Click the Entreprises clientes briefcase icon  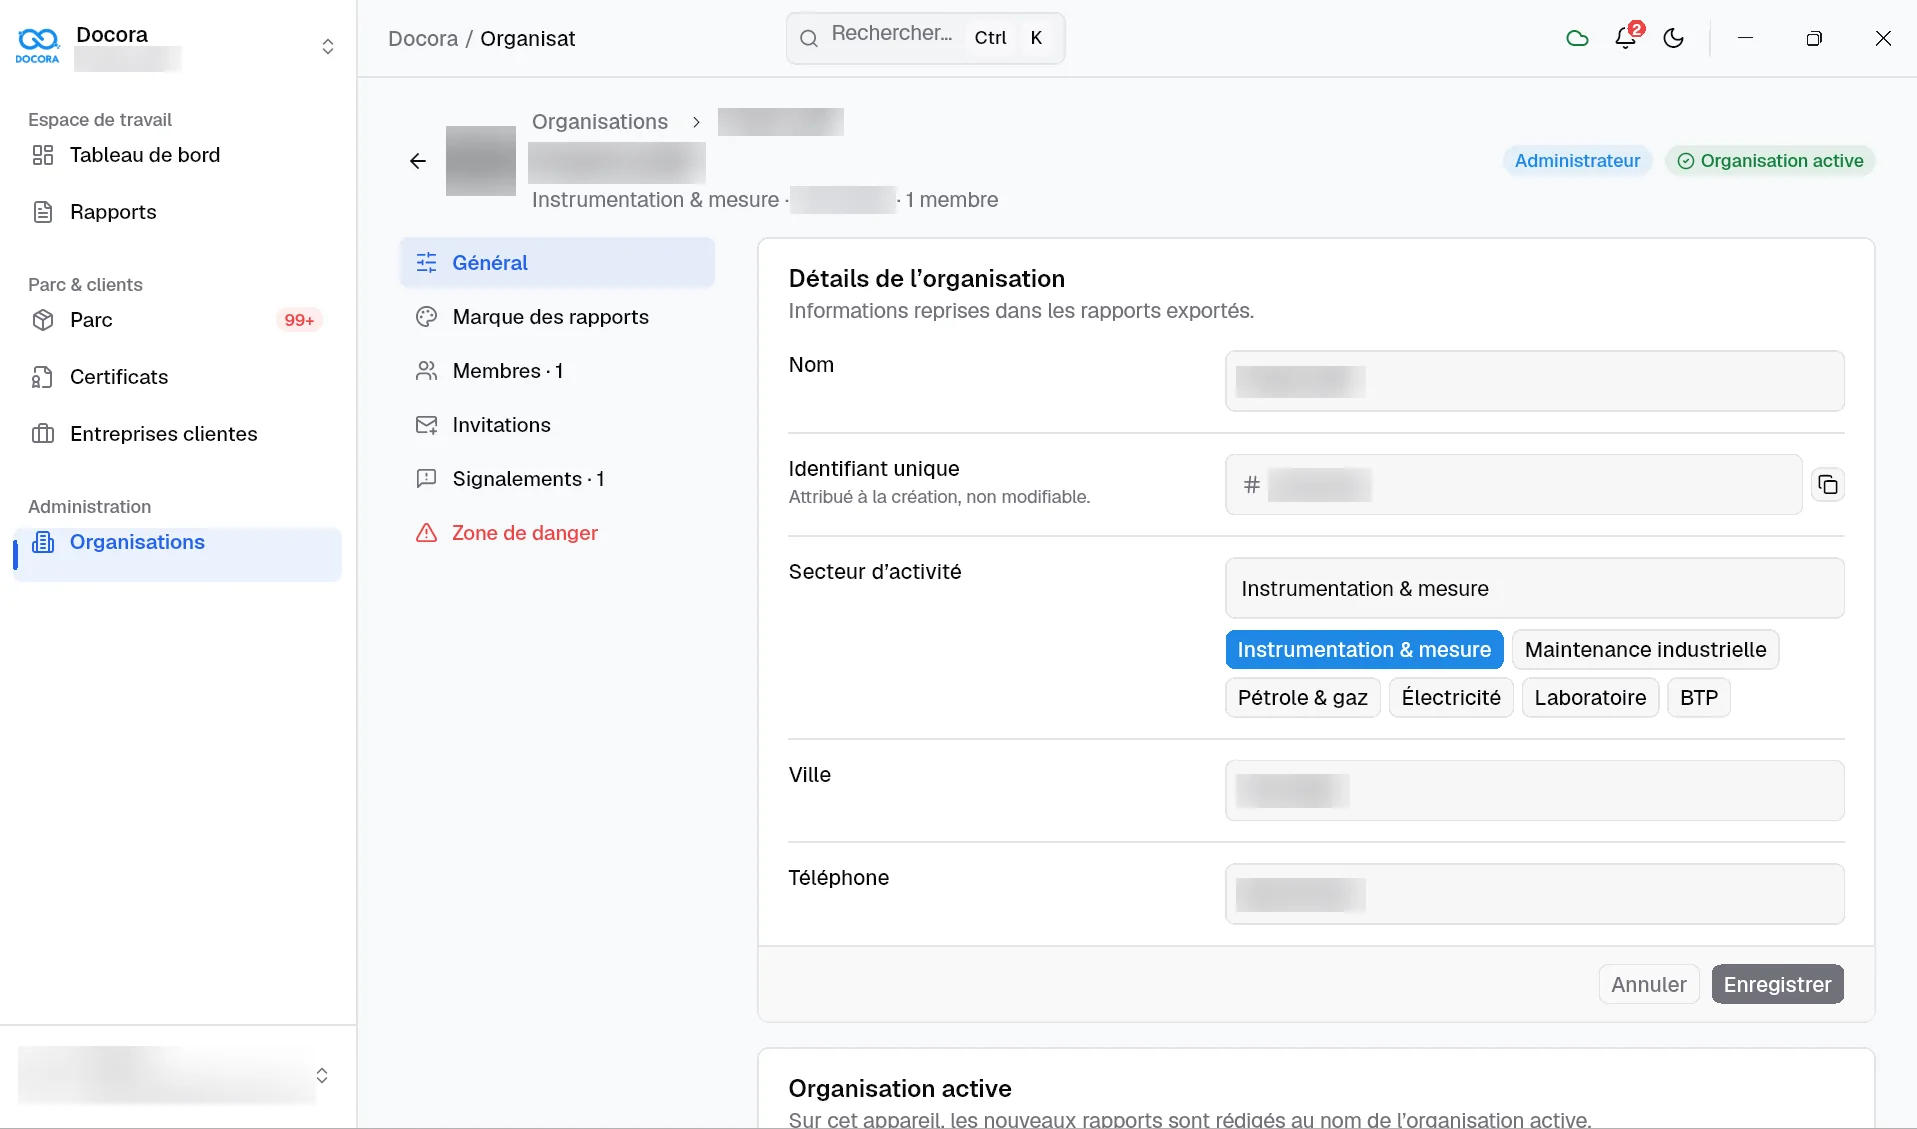coord(43,434)
